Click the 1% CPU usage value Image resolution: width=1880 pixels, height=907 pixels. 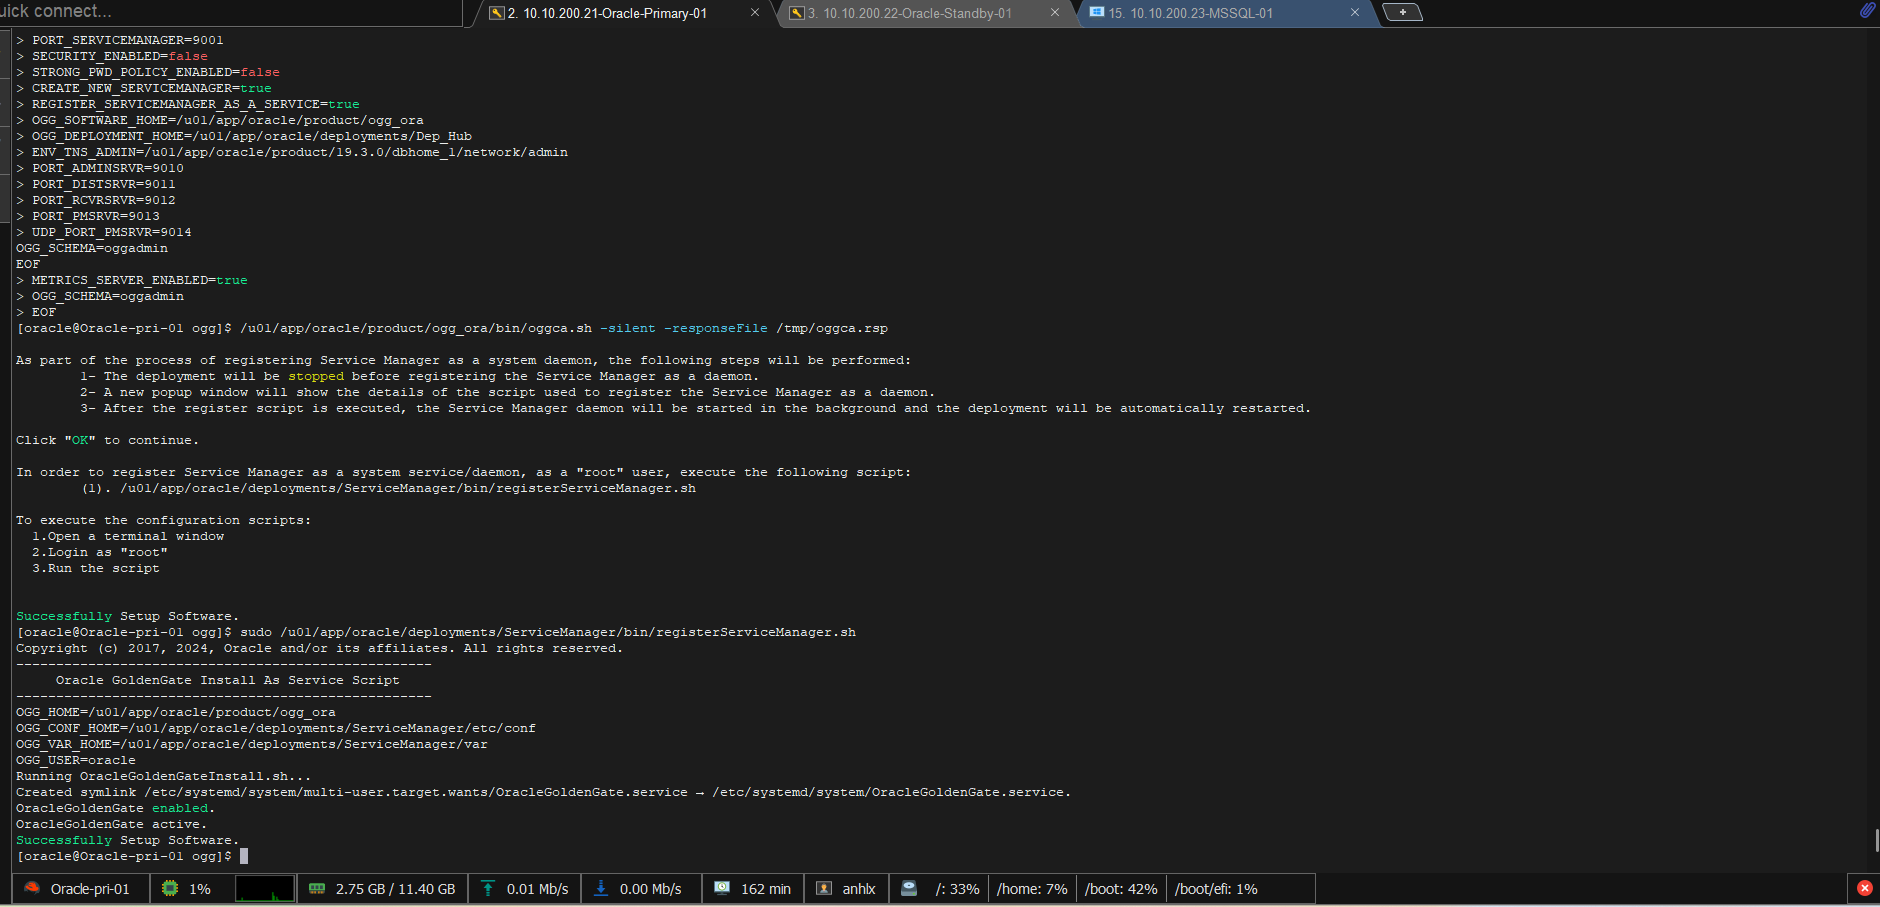click(200, 889)
